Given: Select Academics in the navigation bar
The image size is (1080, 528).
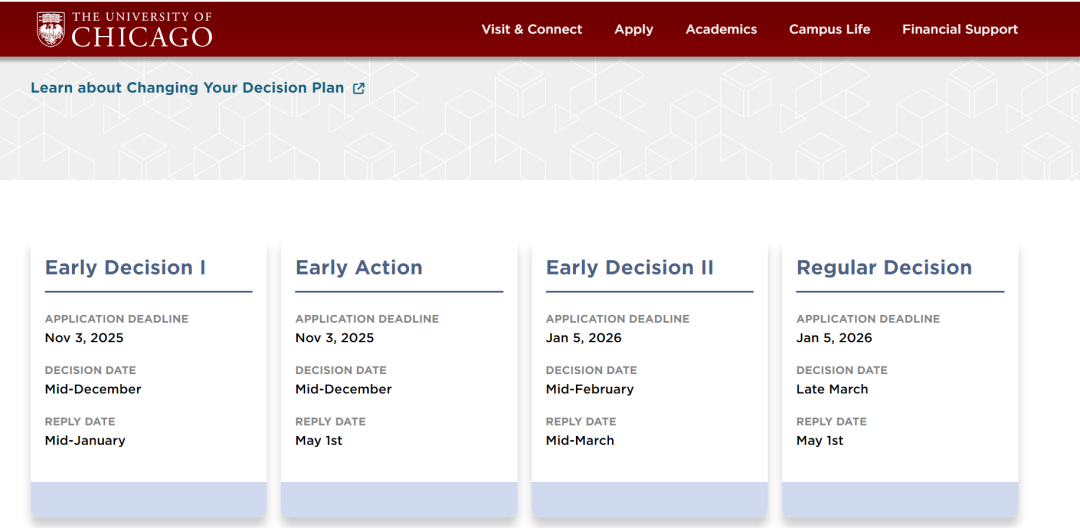Looking at the screenshot, I should click(721, 30).
